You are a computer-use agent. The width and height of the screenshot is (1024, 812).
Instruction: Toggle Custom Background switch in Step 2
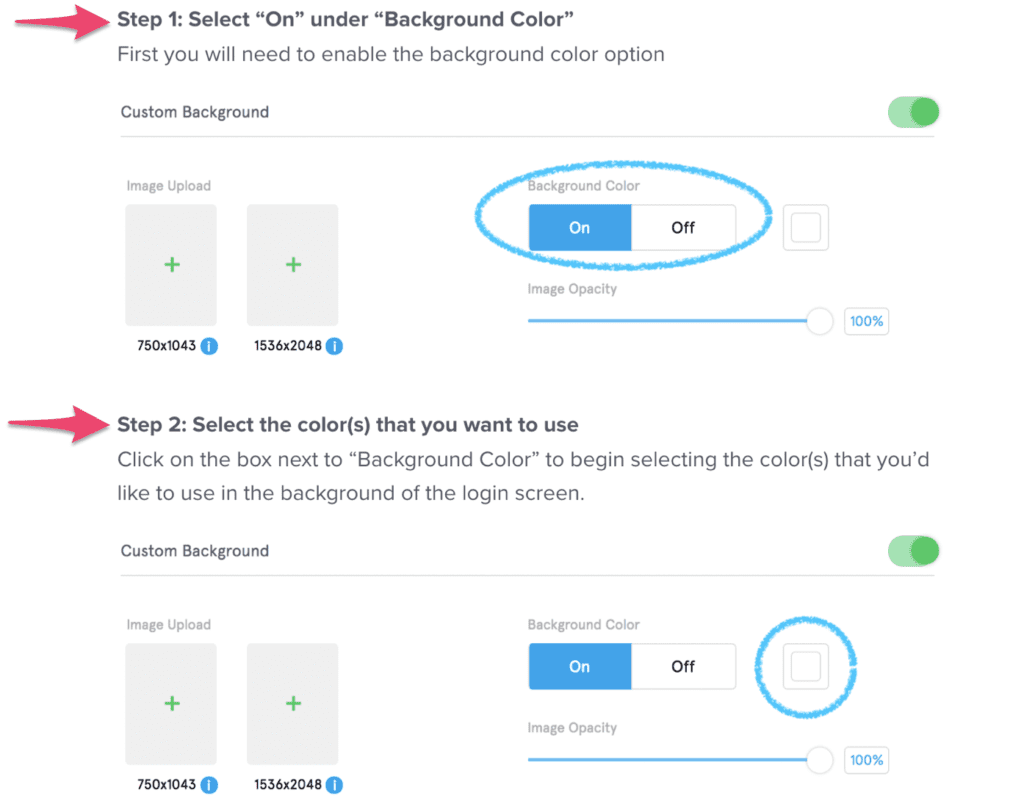913,551
